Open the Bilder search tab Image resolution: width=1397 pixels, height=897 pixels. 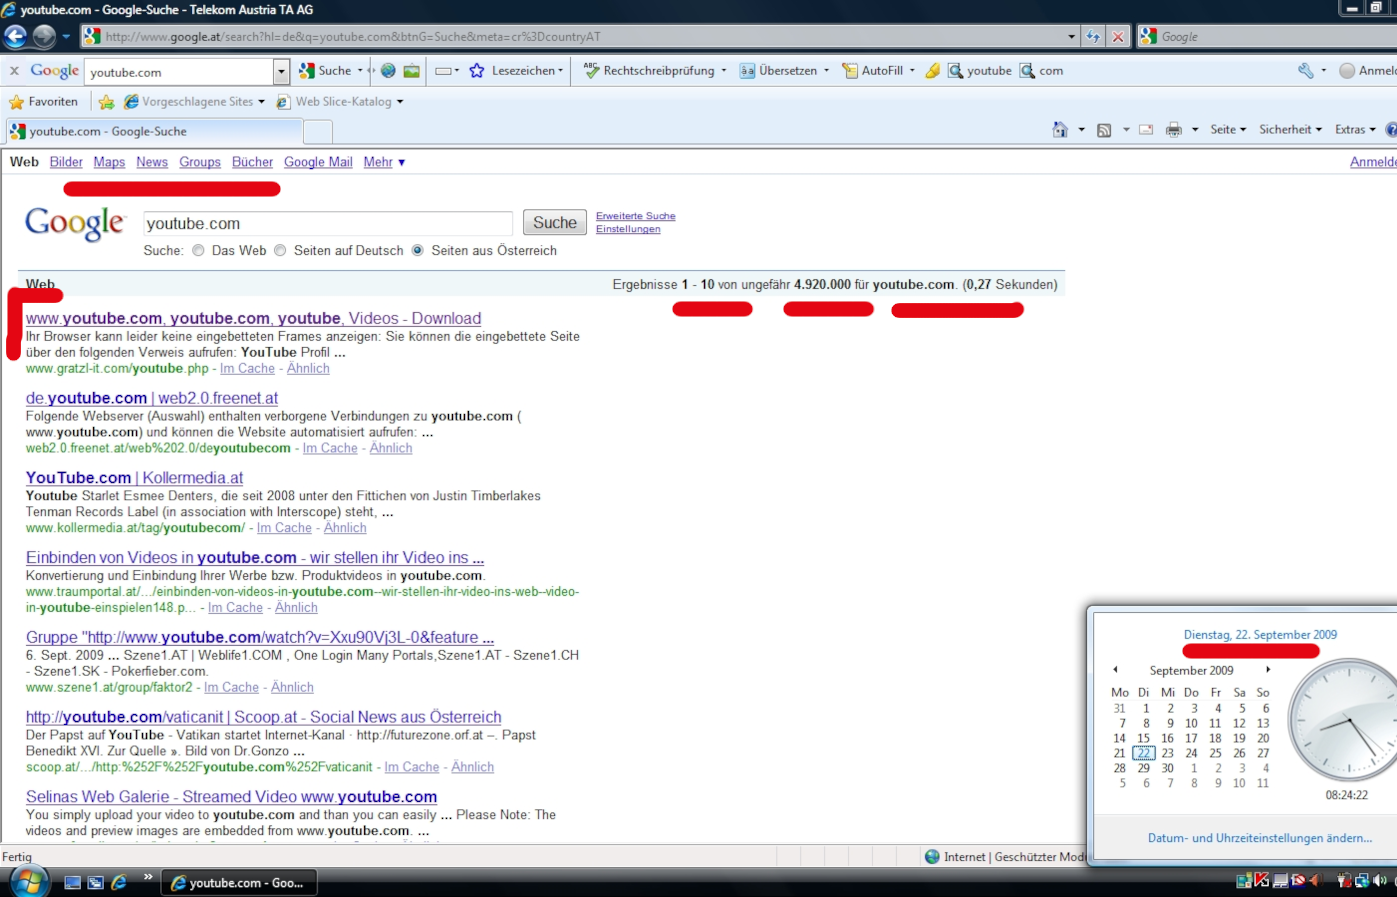tap(66, 162)
